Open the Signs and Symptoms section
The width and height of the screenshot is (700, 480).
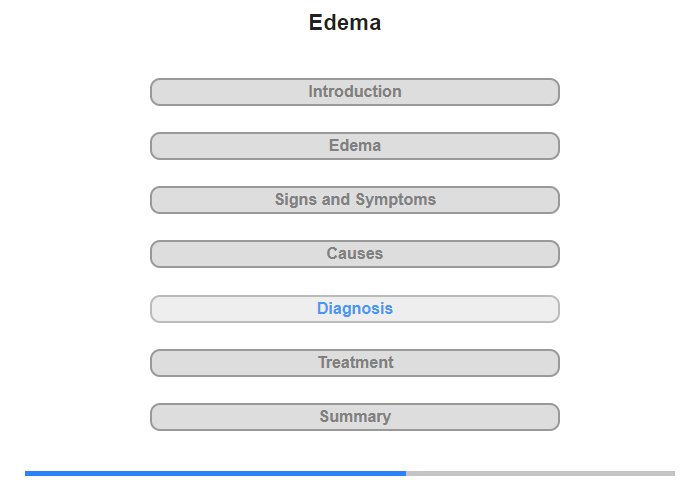(354, 200)
